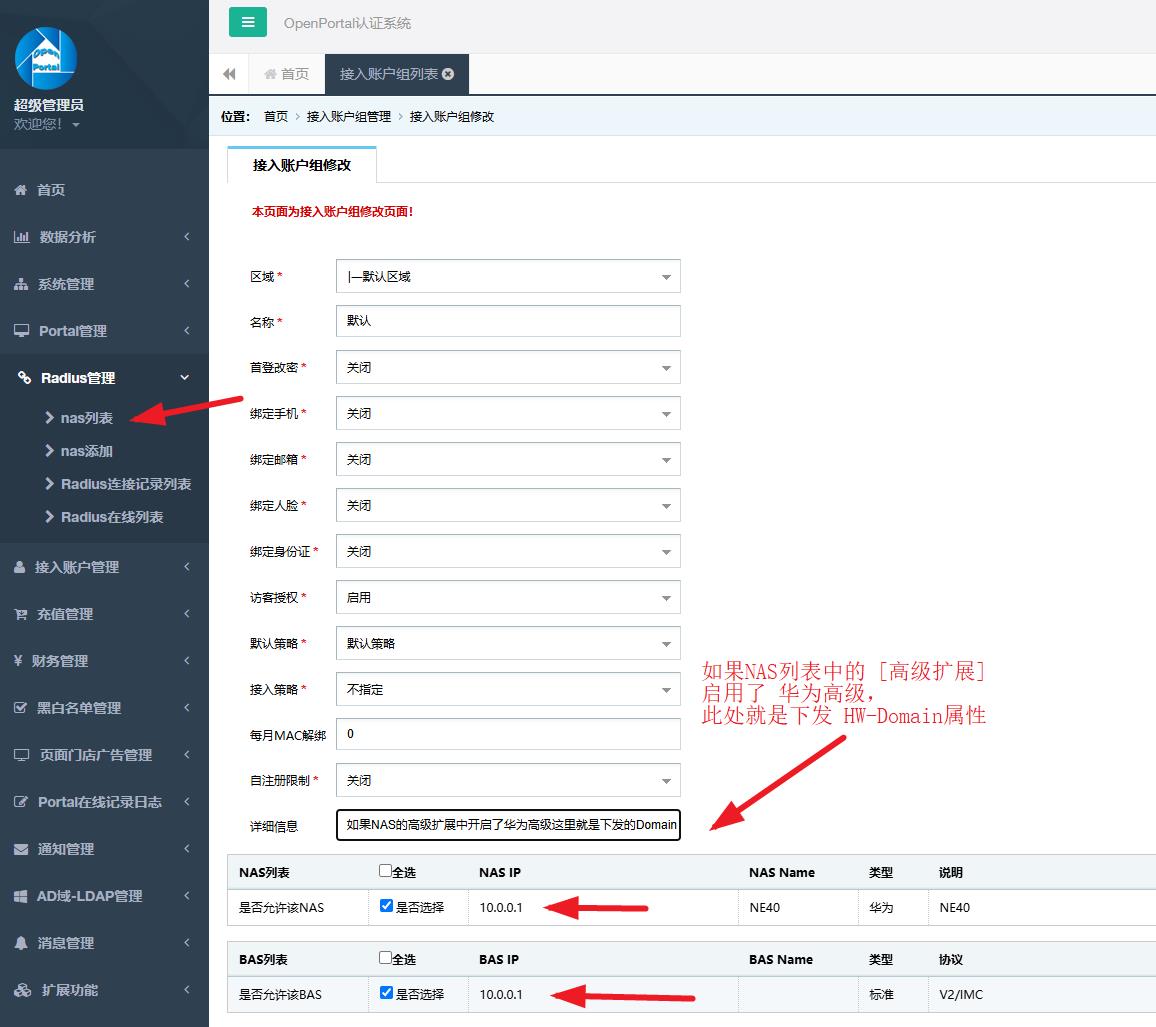The image size is (1156, 1027).
Task: Open the 默认策略 dropdown
Action: tap(508, 644)
